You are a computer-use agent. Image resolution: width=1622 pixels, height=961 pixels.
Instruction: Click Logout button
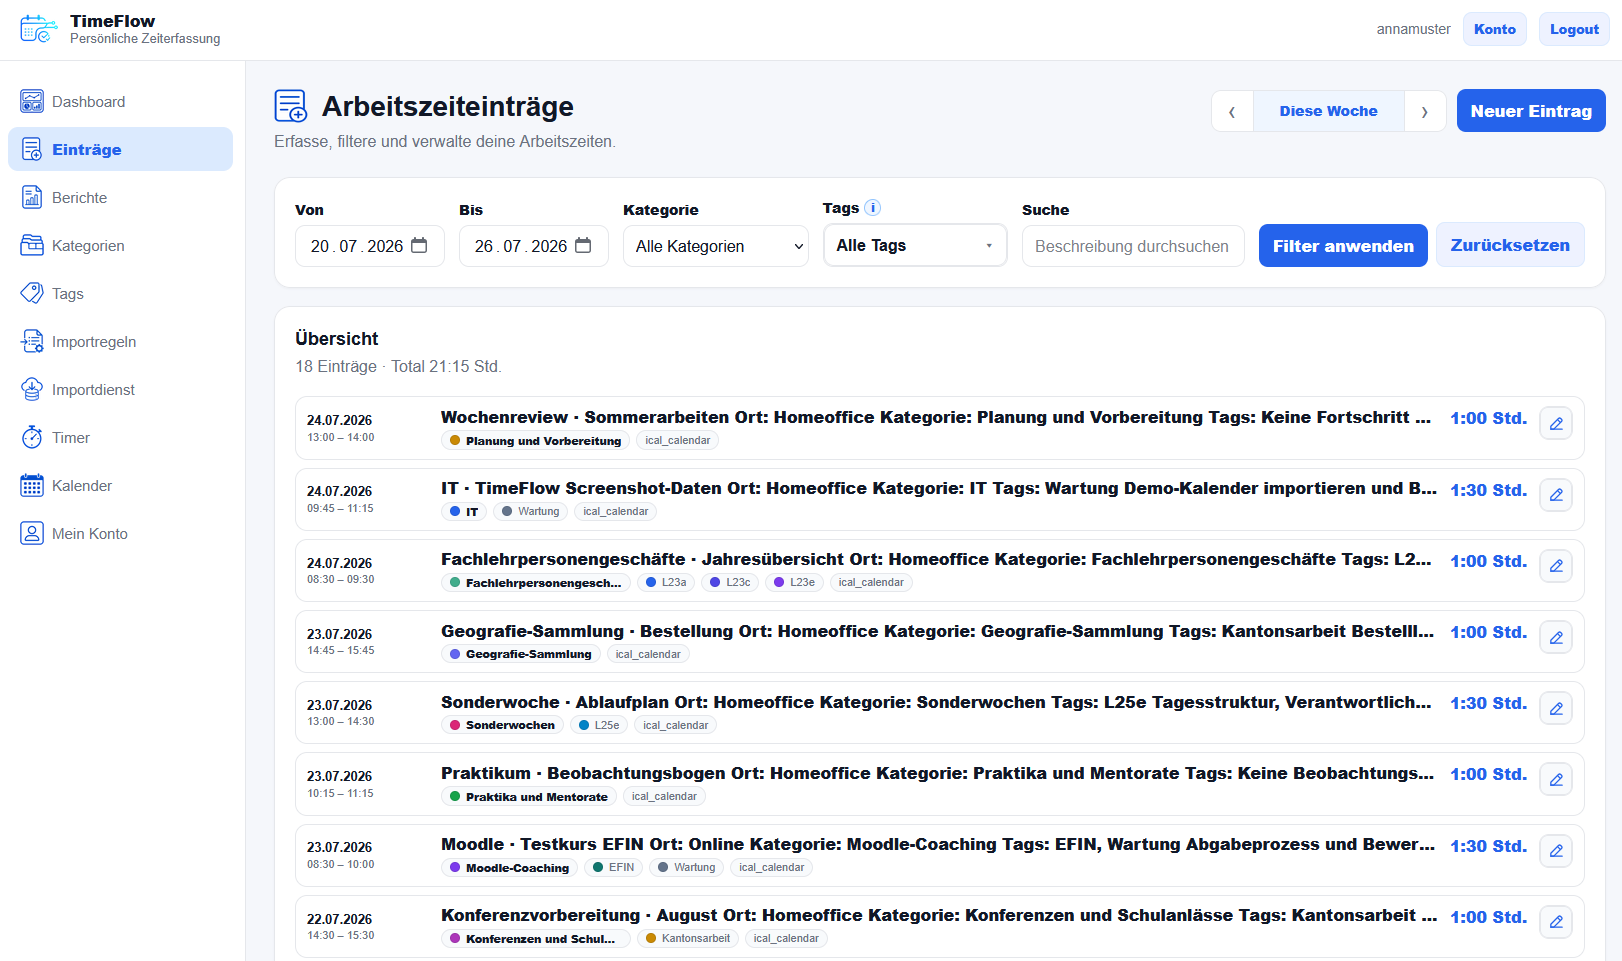(1574, 29)
